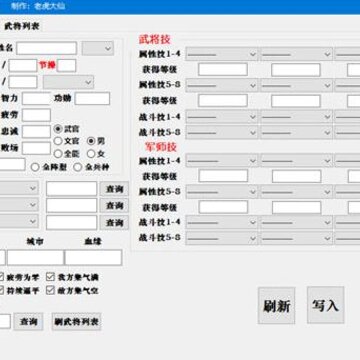
Task: Click the 查询 button beside 刷武将列表
Action: (28, 322)
